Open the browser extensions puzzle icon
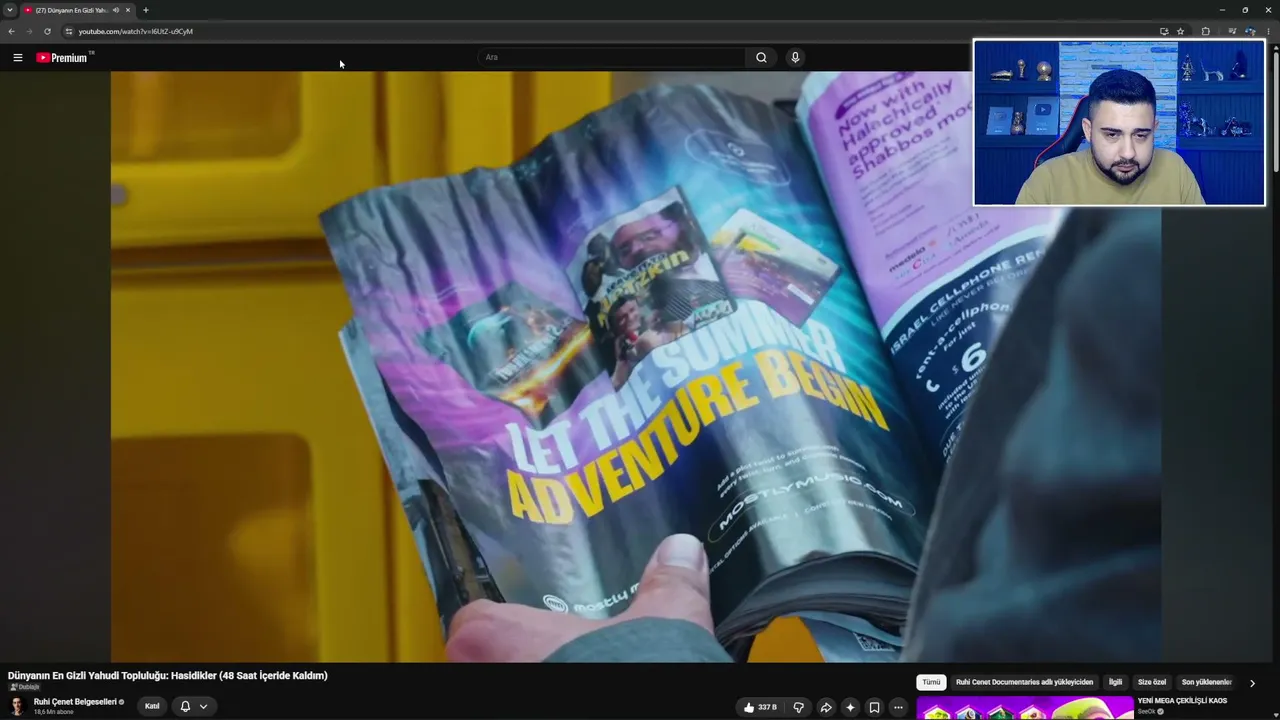The image size is (1280, 720). (x=1205, y=31)
